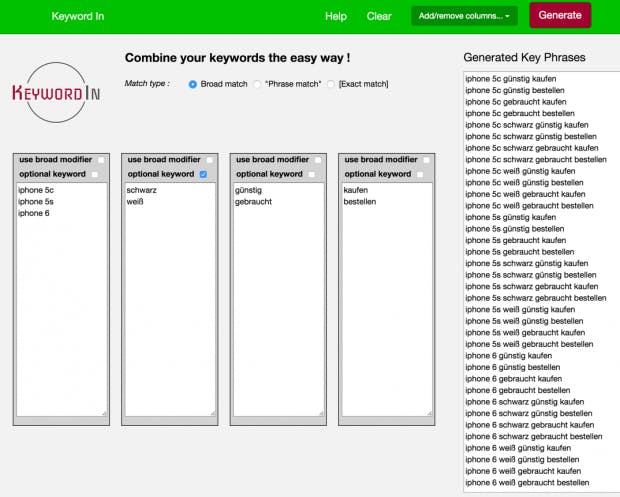
Task: Click resize grip of günstig textarea
Action: coord(321,413)
